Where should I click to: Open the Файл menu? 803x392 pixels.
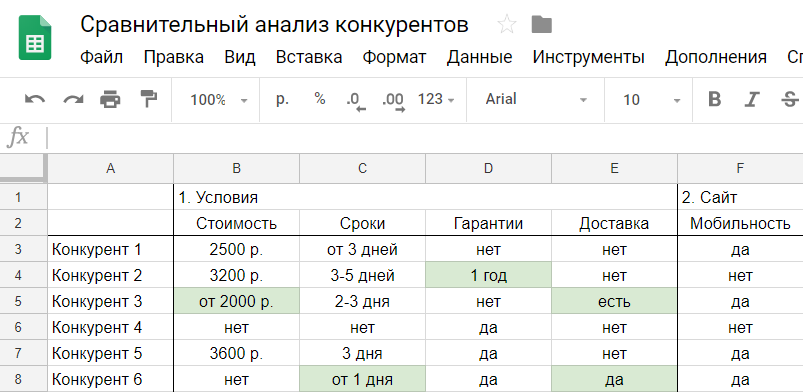[101, 57]
